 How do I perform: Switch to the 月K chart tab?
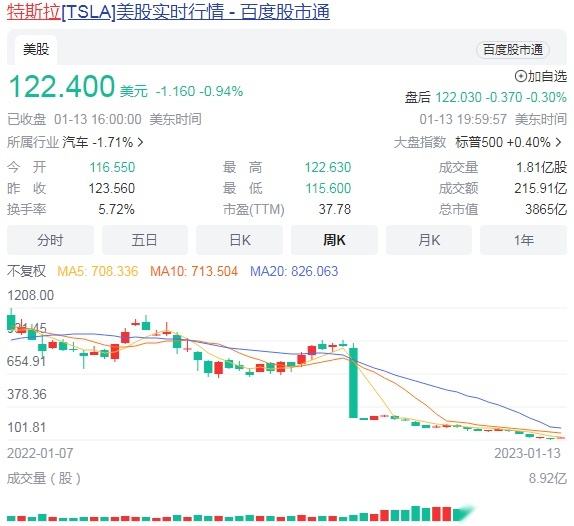point(429,240)
